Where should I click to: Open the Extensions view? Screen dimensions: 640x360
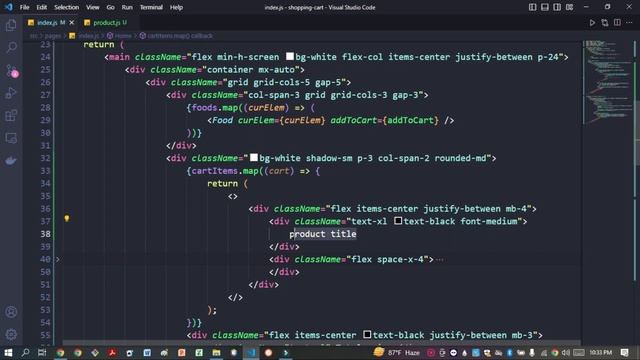(x=11, y=116)
